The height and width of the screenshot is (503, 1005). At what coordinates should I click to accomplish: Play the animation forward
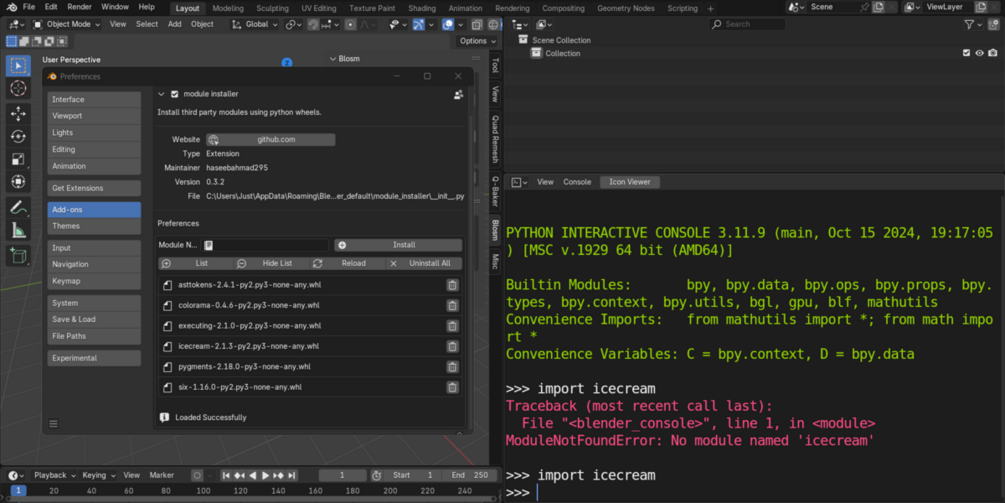click(265, 475)
